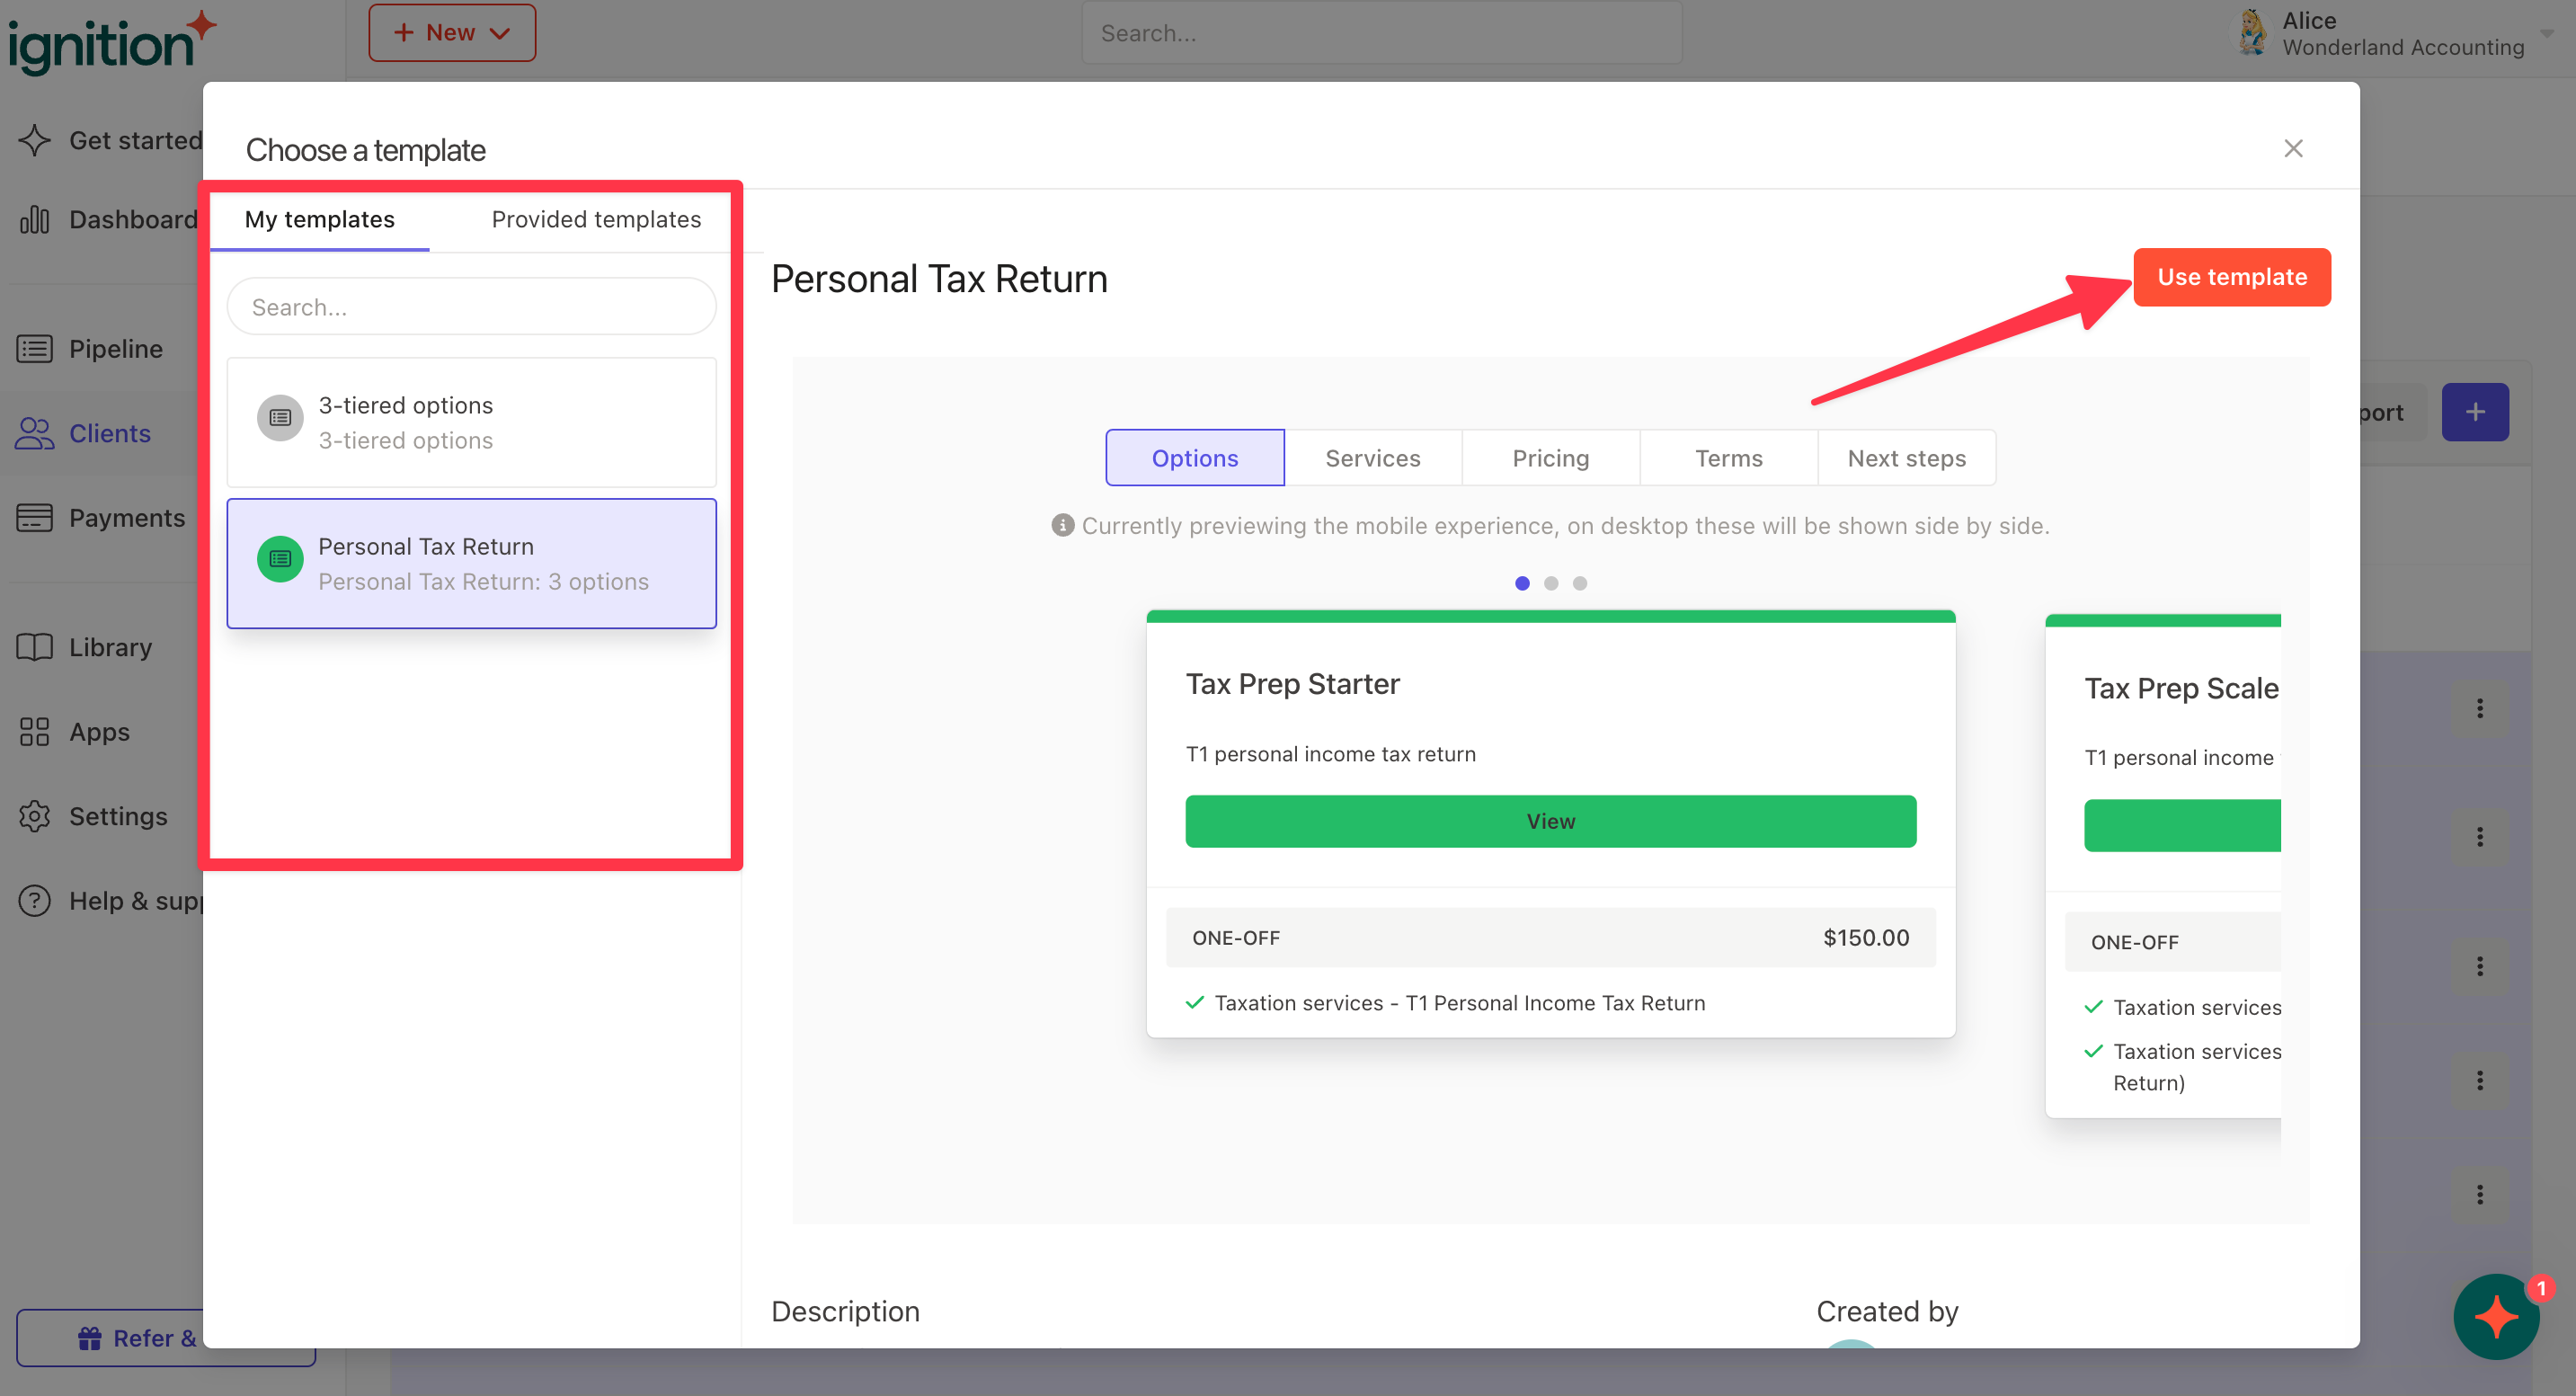Click the ONE-OFF label in Starter card

[1236, 938]
